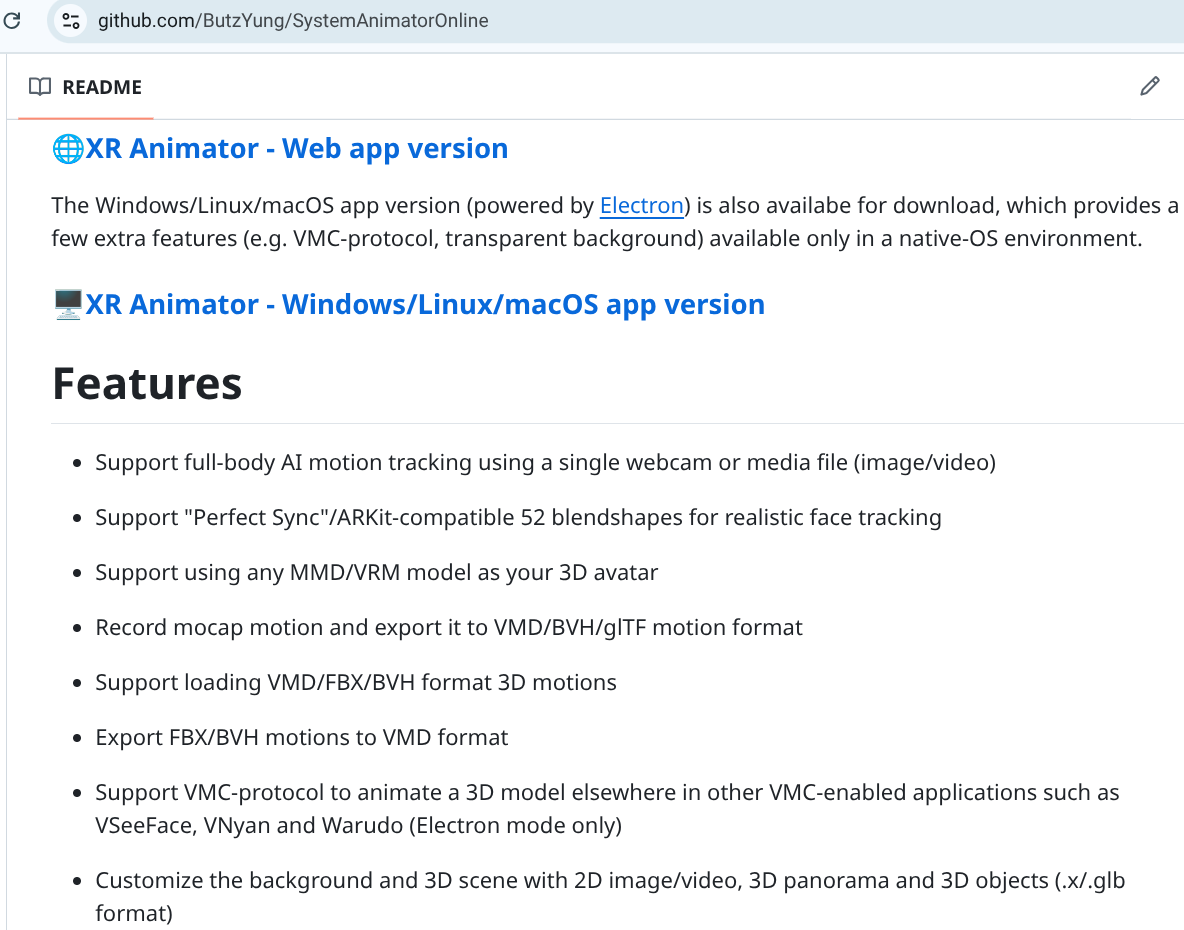Viewport: 1184px width, 930px height.
Task: Edit the README with the pencil icon
Action: [x=1150, y=86]
